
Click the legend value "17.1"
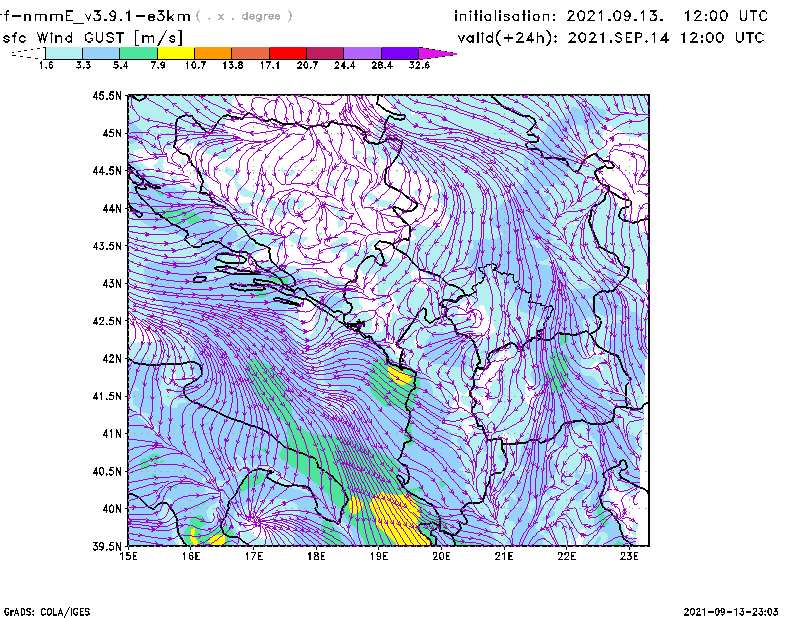(x=270, y=65)
